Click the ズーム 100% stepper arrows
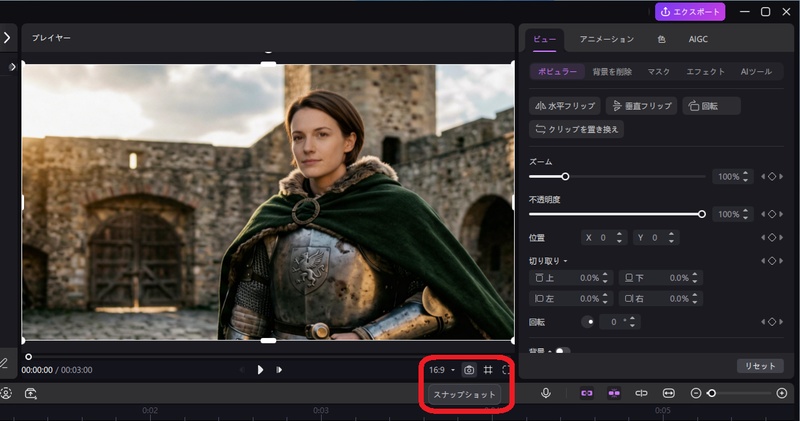The width and height of the screenshot is (800, 421). click(745, 177)
